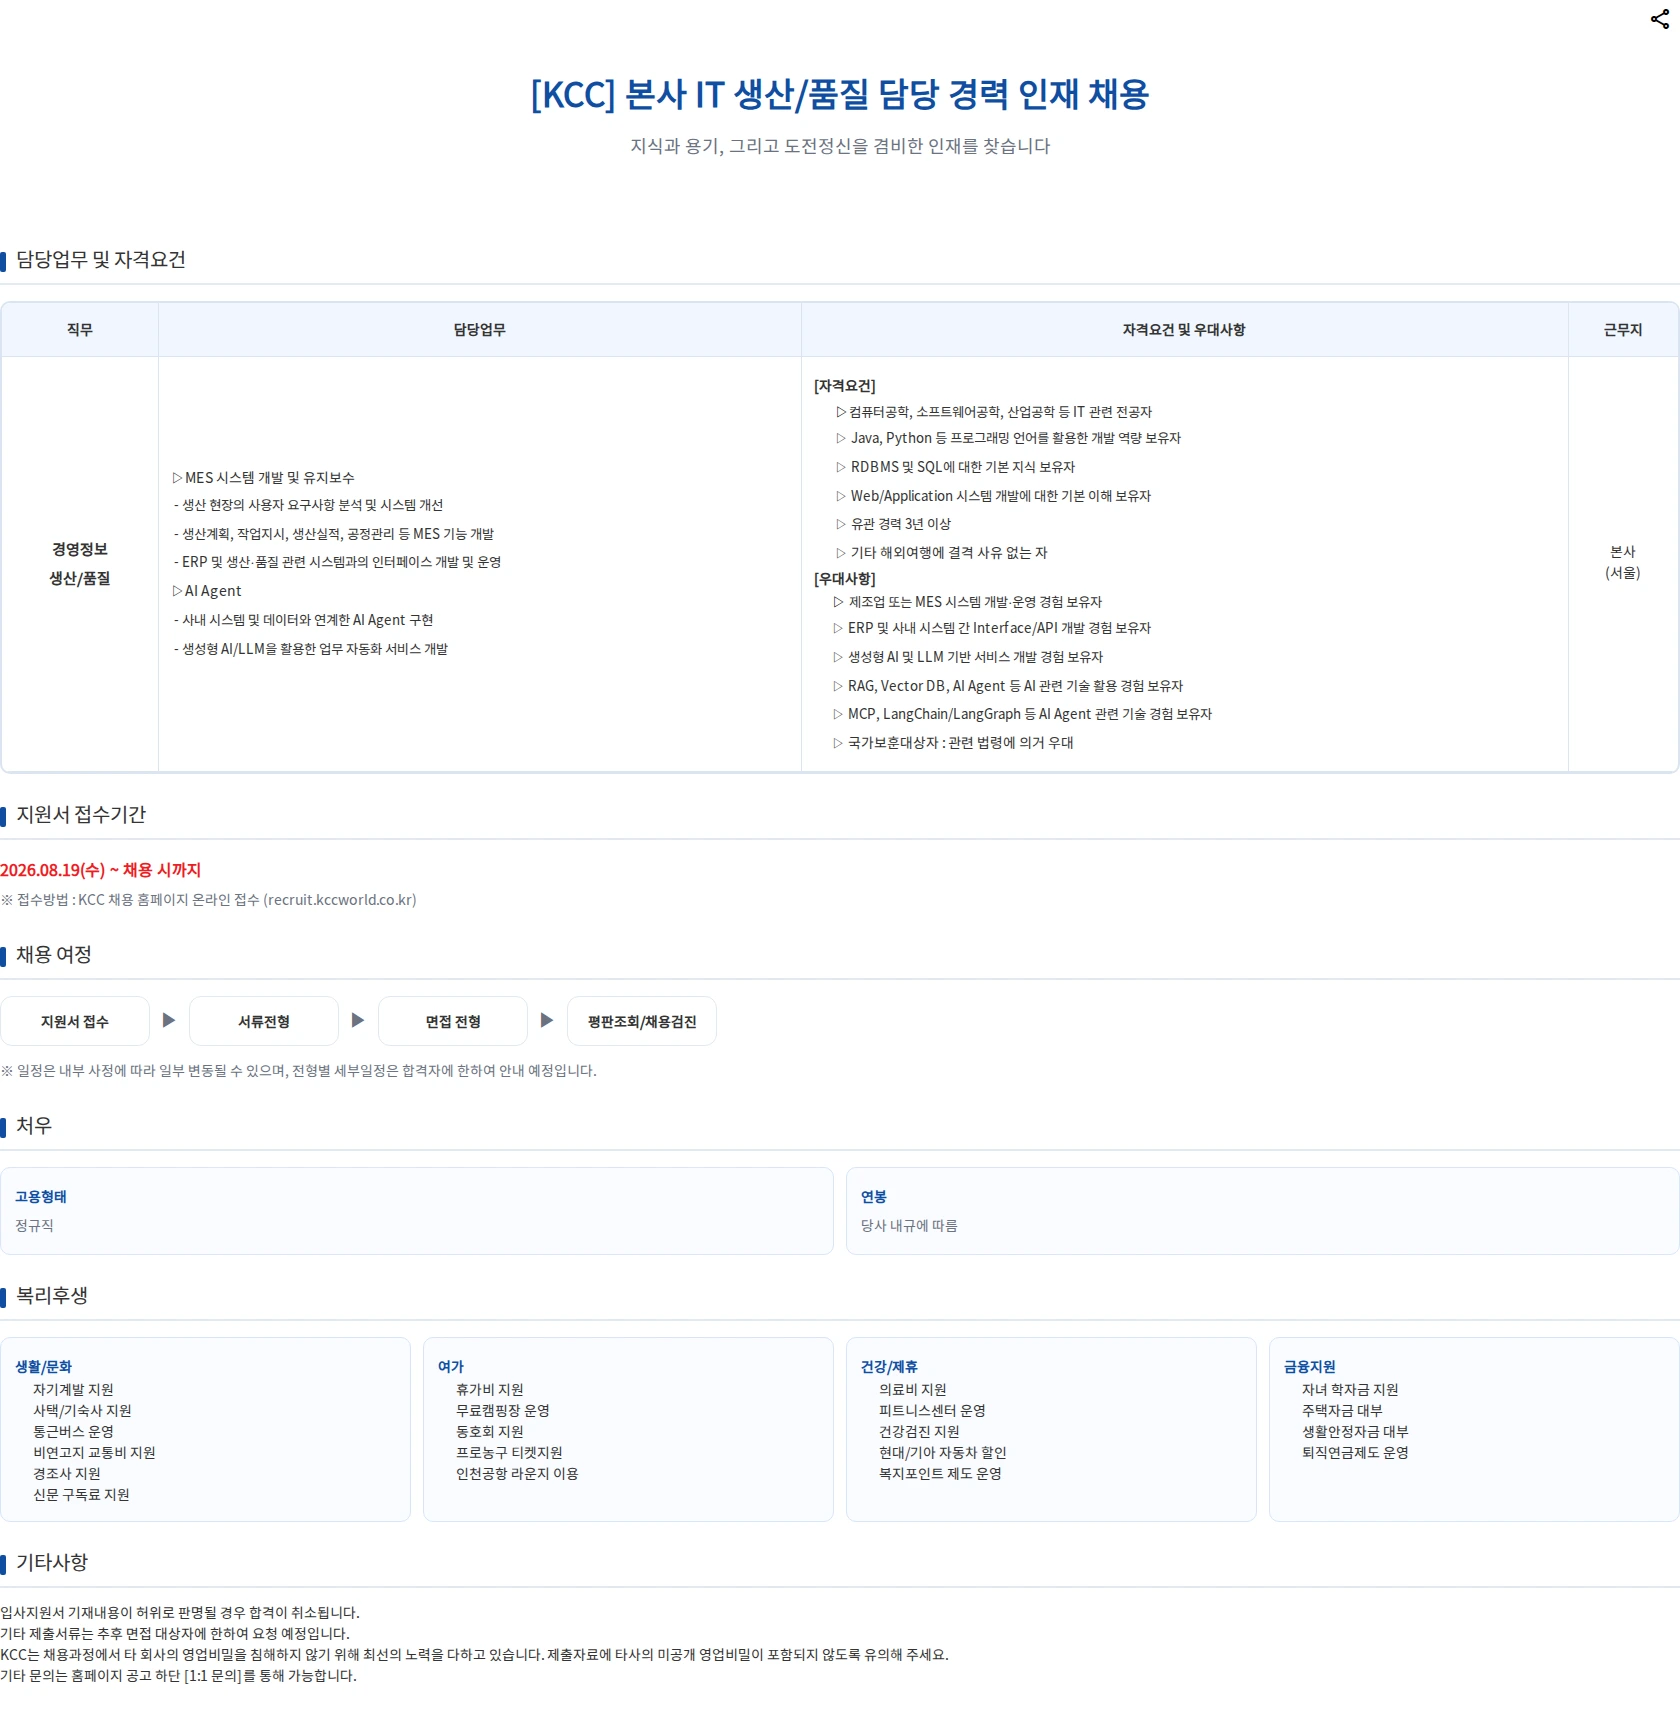Click the 건강/제휴 benefit heading
Image resolution: width=1680 pixels, height=1715 pixels.
pos(889,1367)
